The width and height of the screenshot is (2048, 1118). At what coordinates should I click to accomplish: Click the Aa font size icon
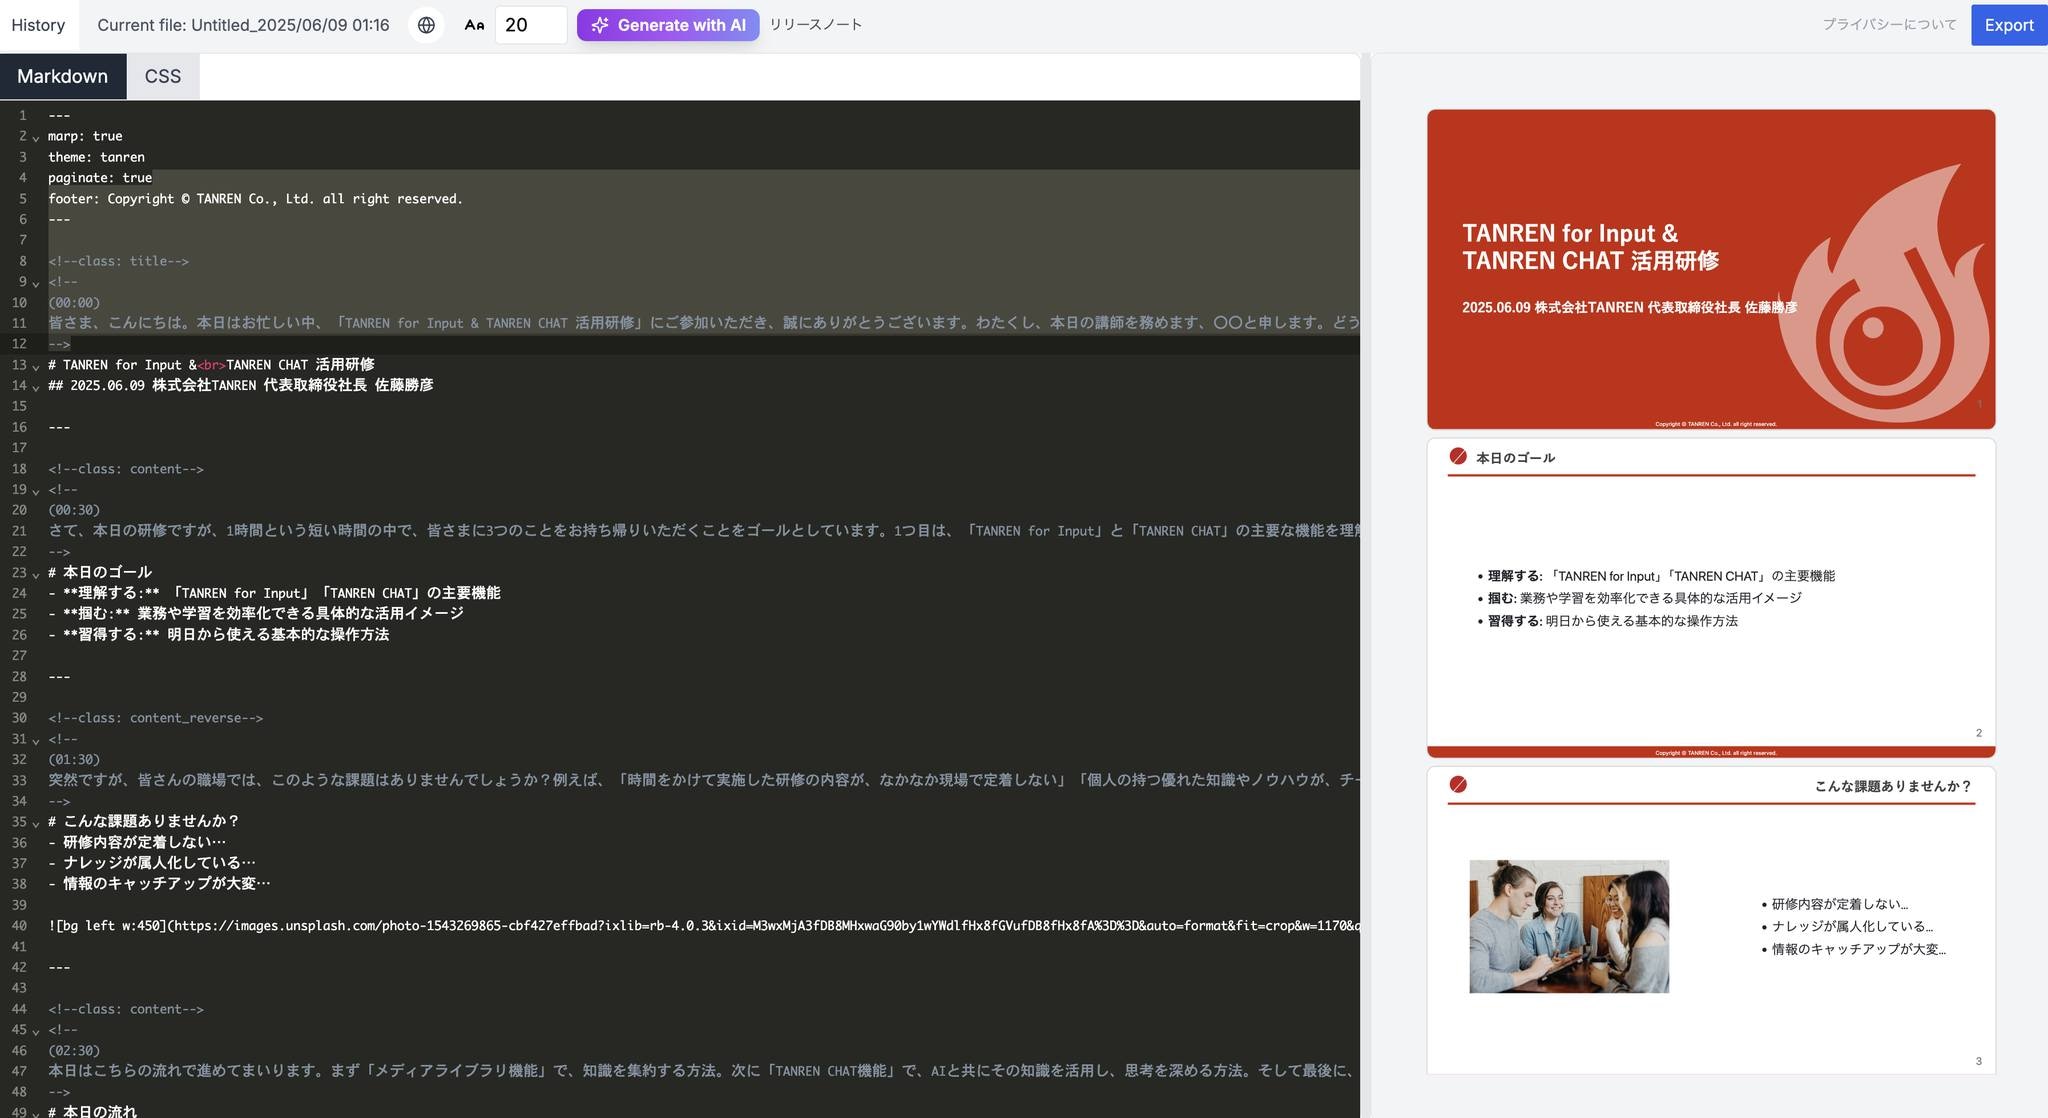click(474, 25)
